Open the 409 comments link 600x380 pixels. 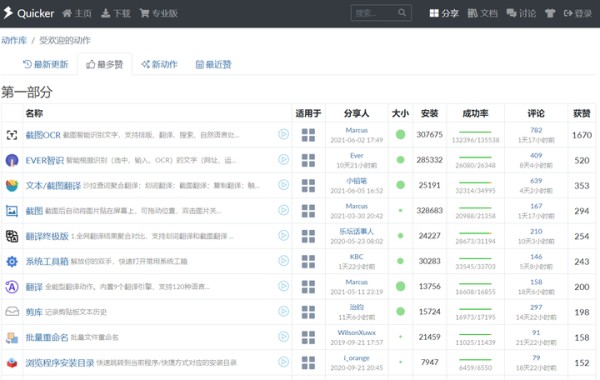[x=536, y=155]
